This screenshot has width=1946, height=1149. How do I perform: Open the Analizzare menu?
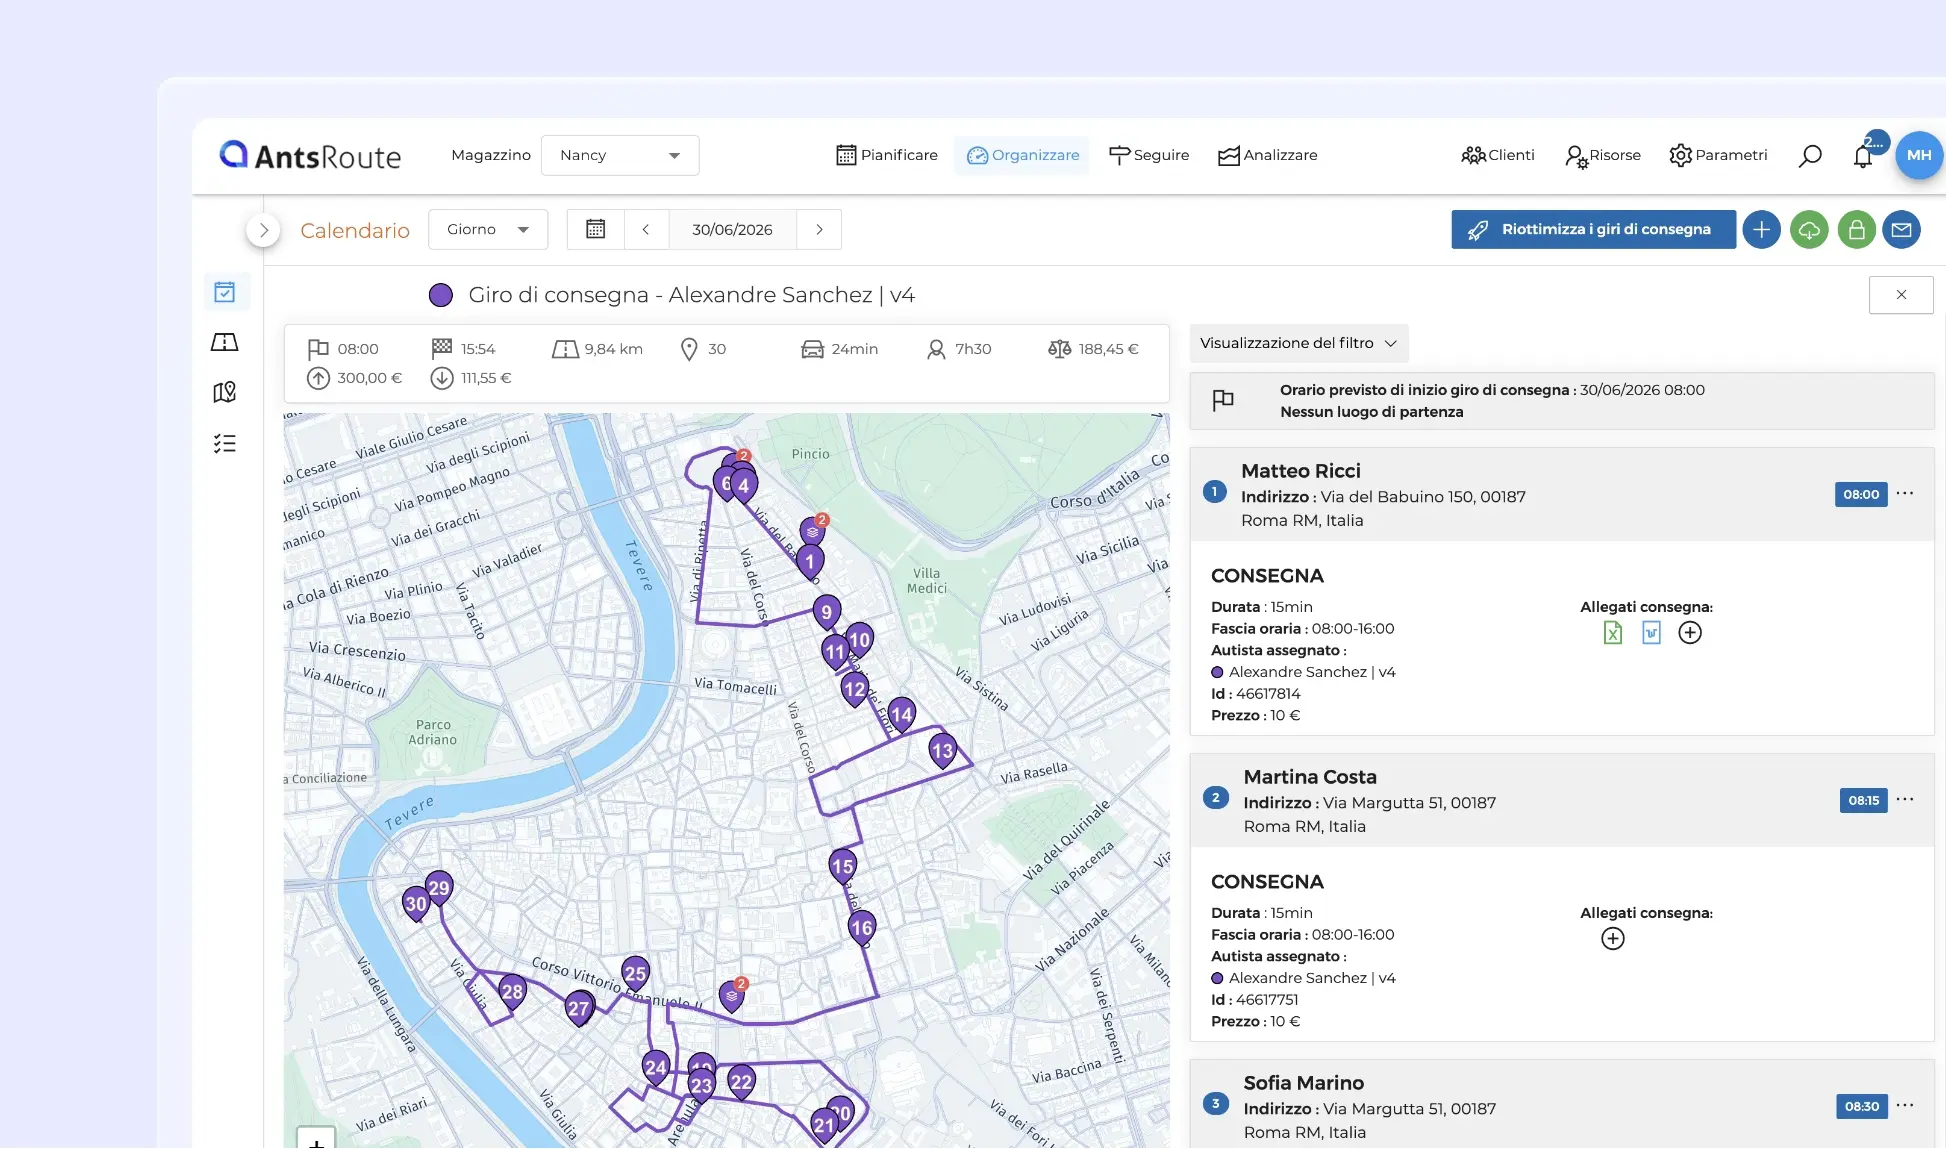click(1267, 155)
